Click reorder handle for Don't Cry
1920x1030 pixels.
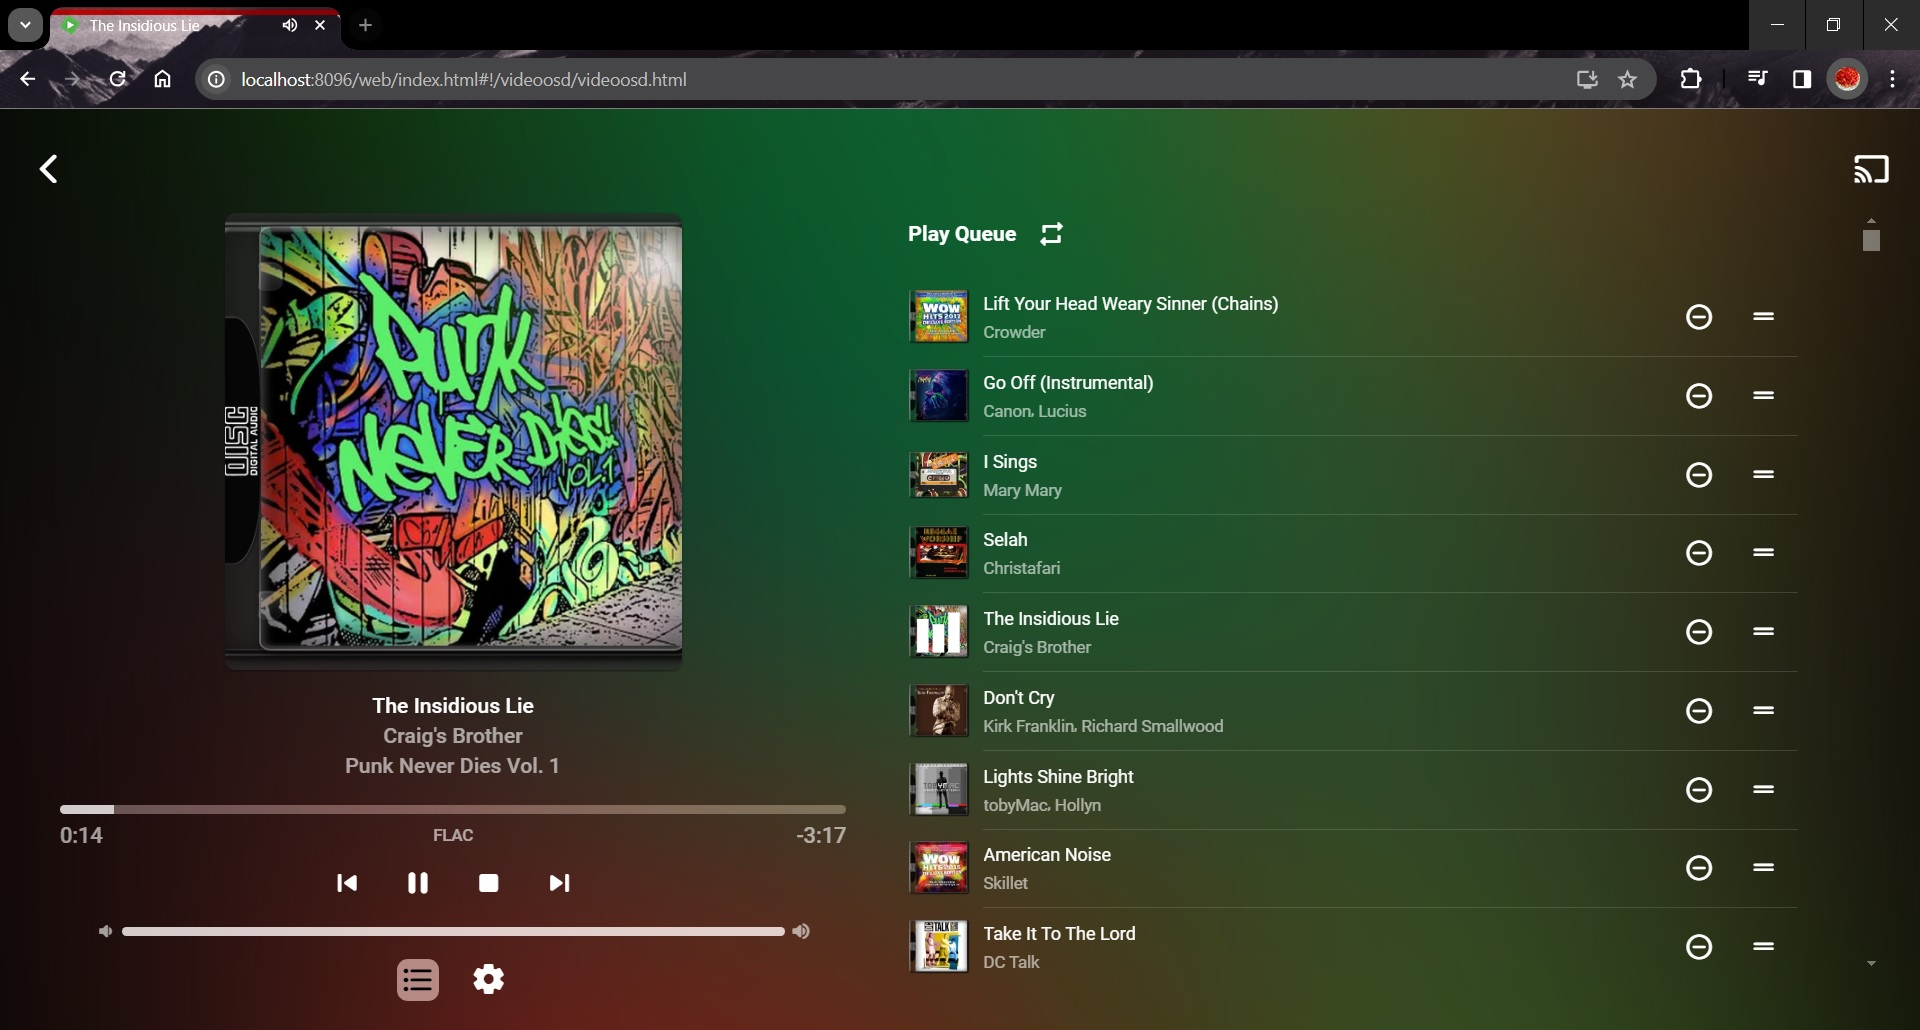[x=1764, y=711]
